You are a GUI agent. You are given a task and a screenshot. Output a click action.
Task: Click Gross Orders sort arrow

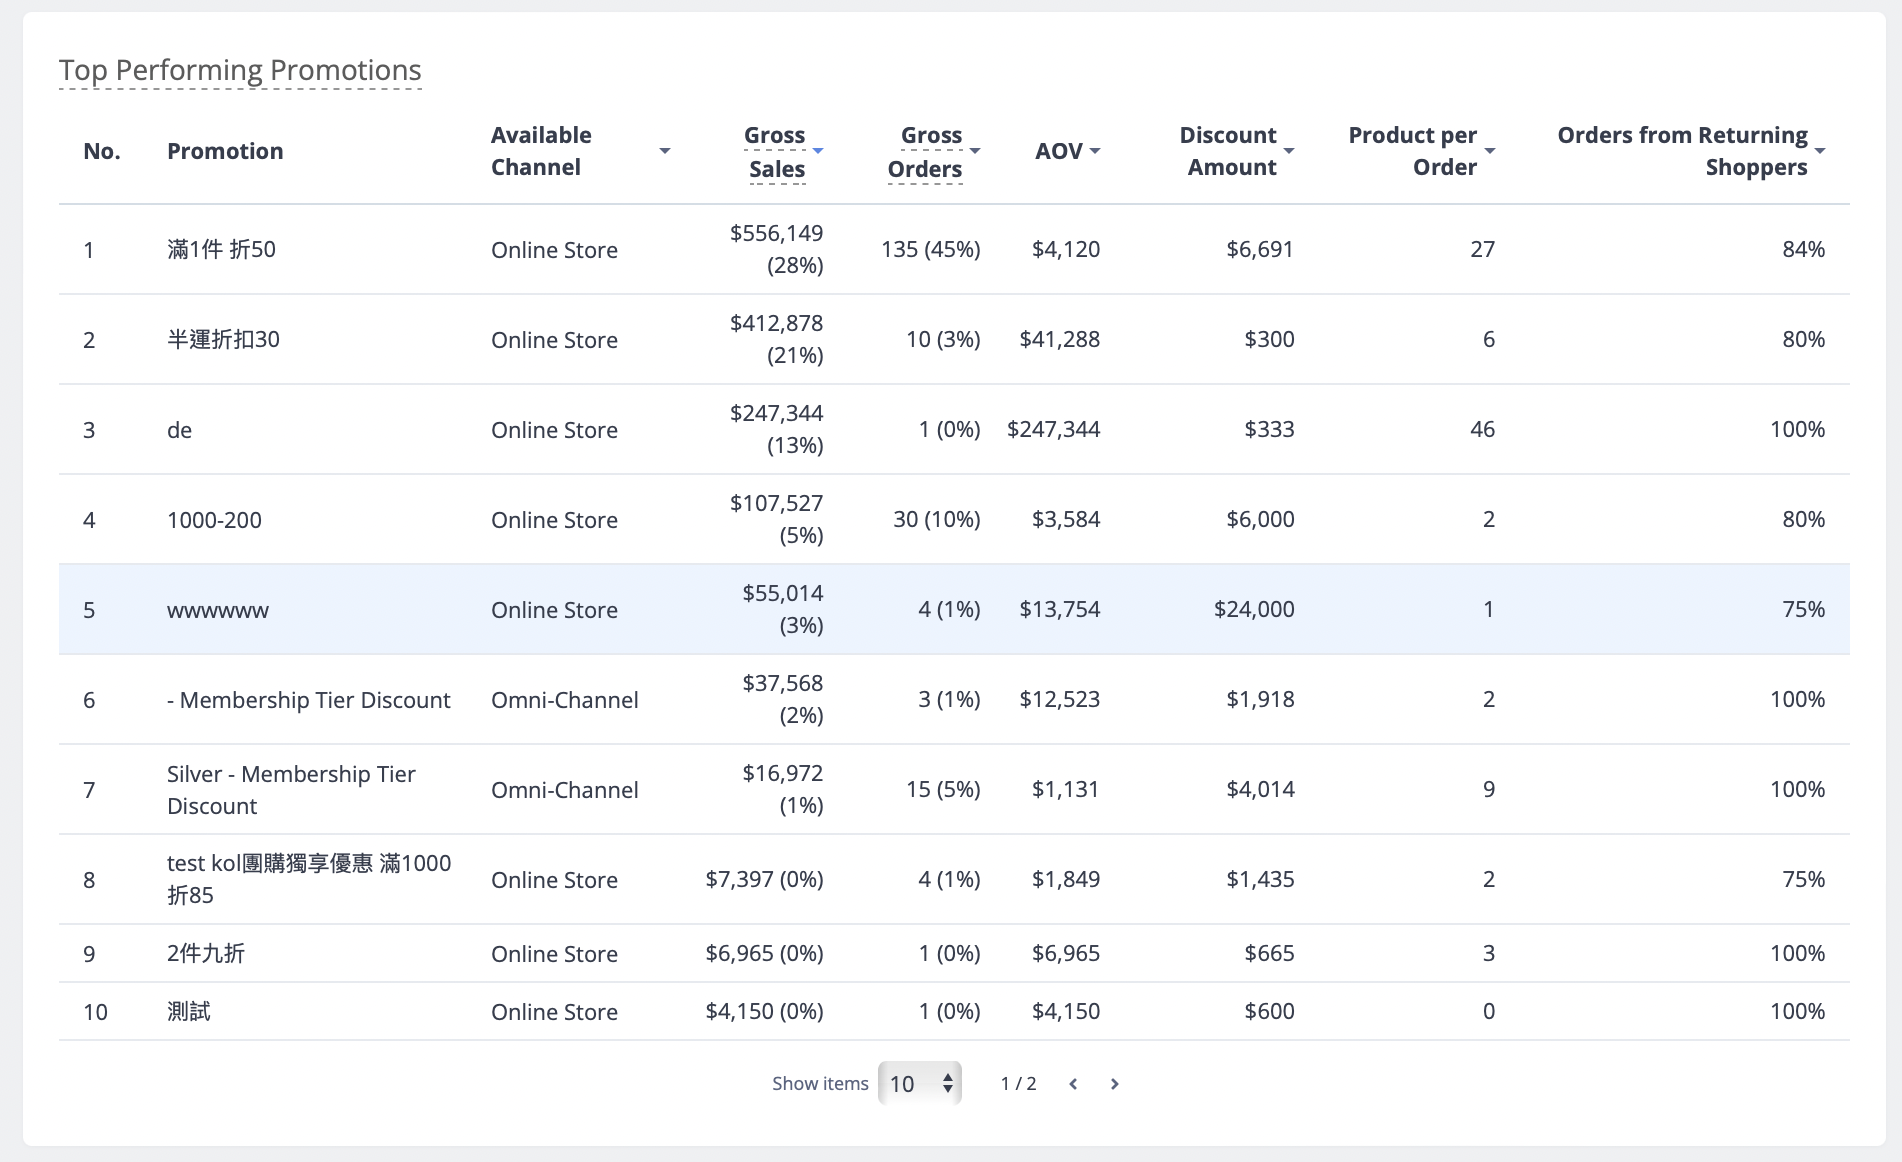click(975, 151)
